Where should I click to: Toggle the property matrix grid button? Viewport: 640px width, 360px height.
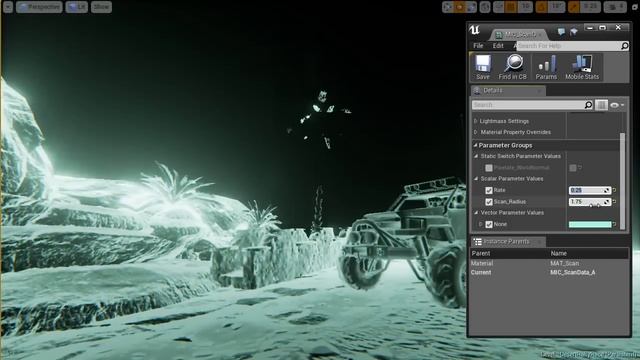[x=601, y=105]
